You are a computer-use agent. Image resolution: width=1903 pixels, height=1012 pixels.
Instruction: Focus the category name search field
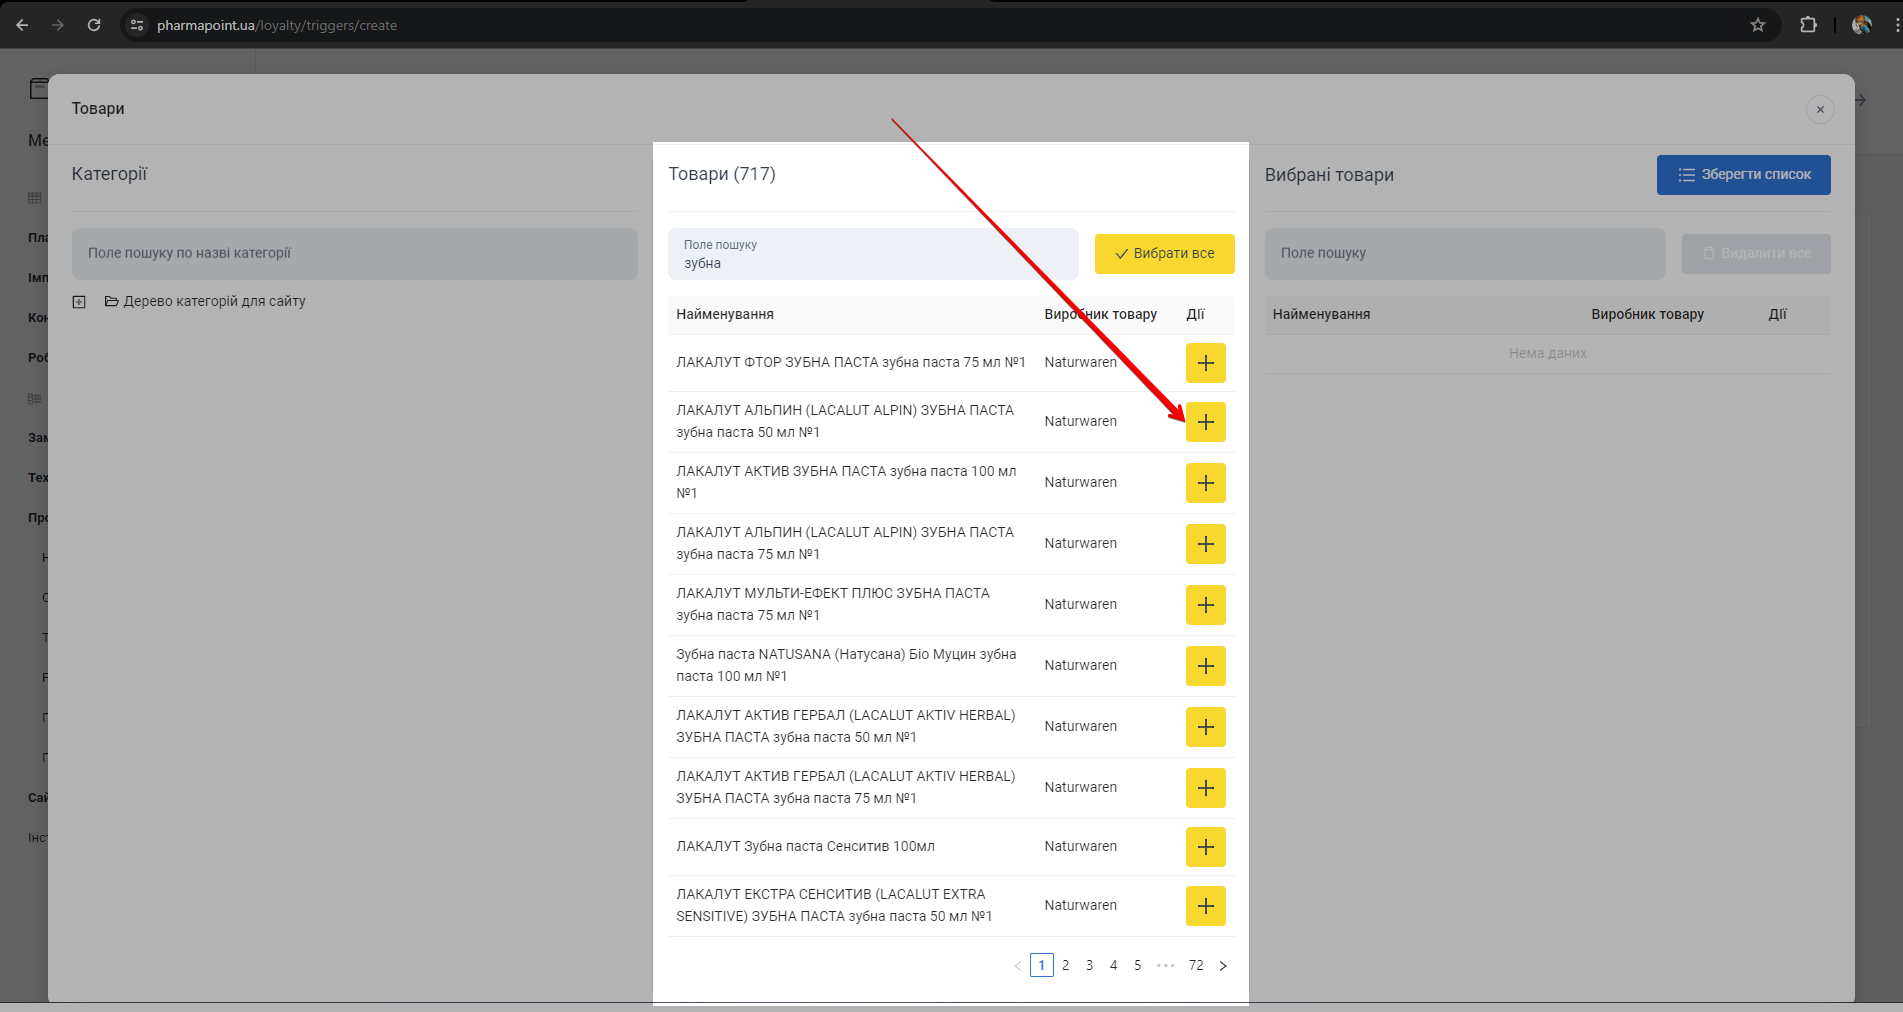354,254
